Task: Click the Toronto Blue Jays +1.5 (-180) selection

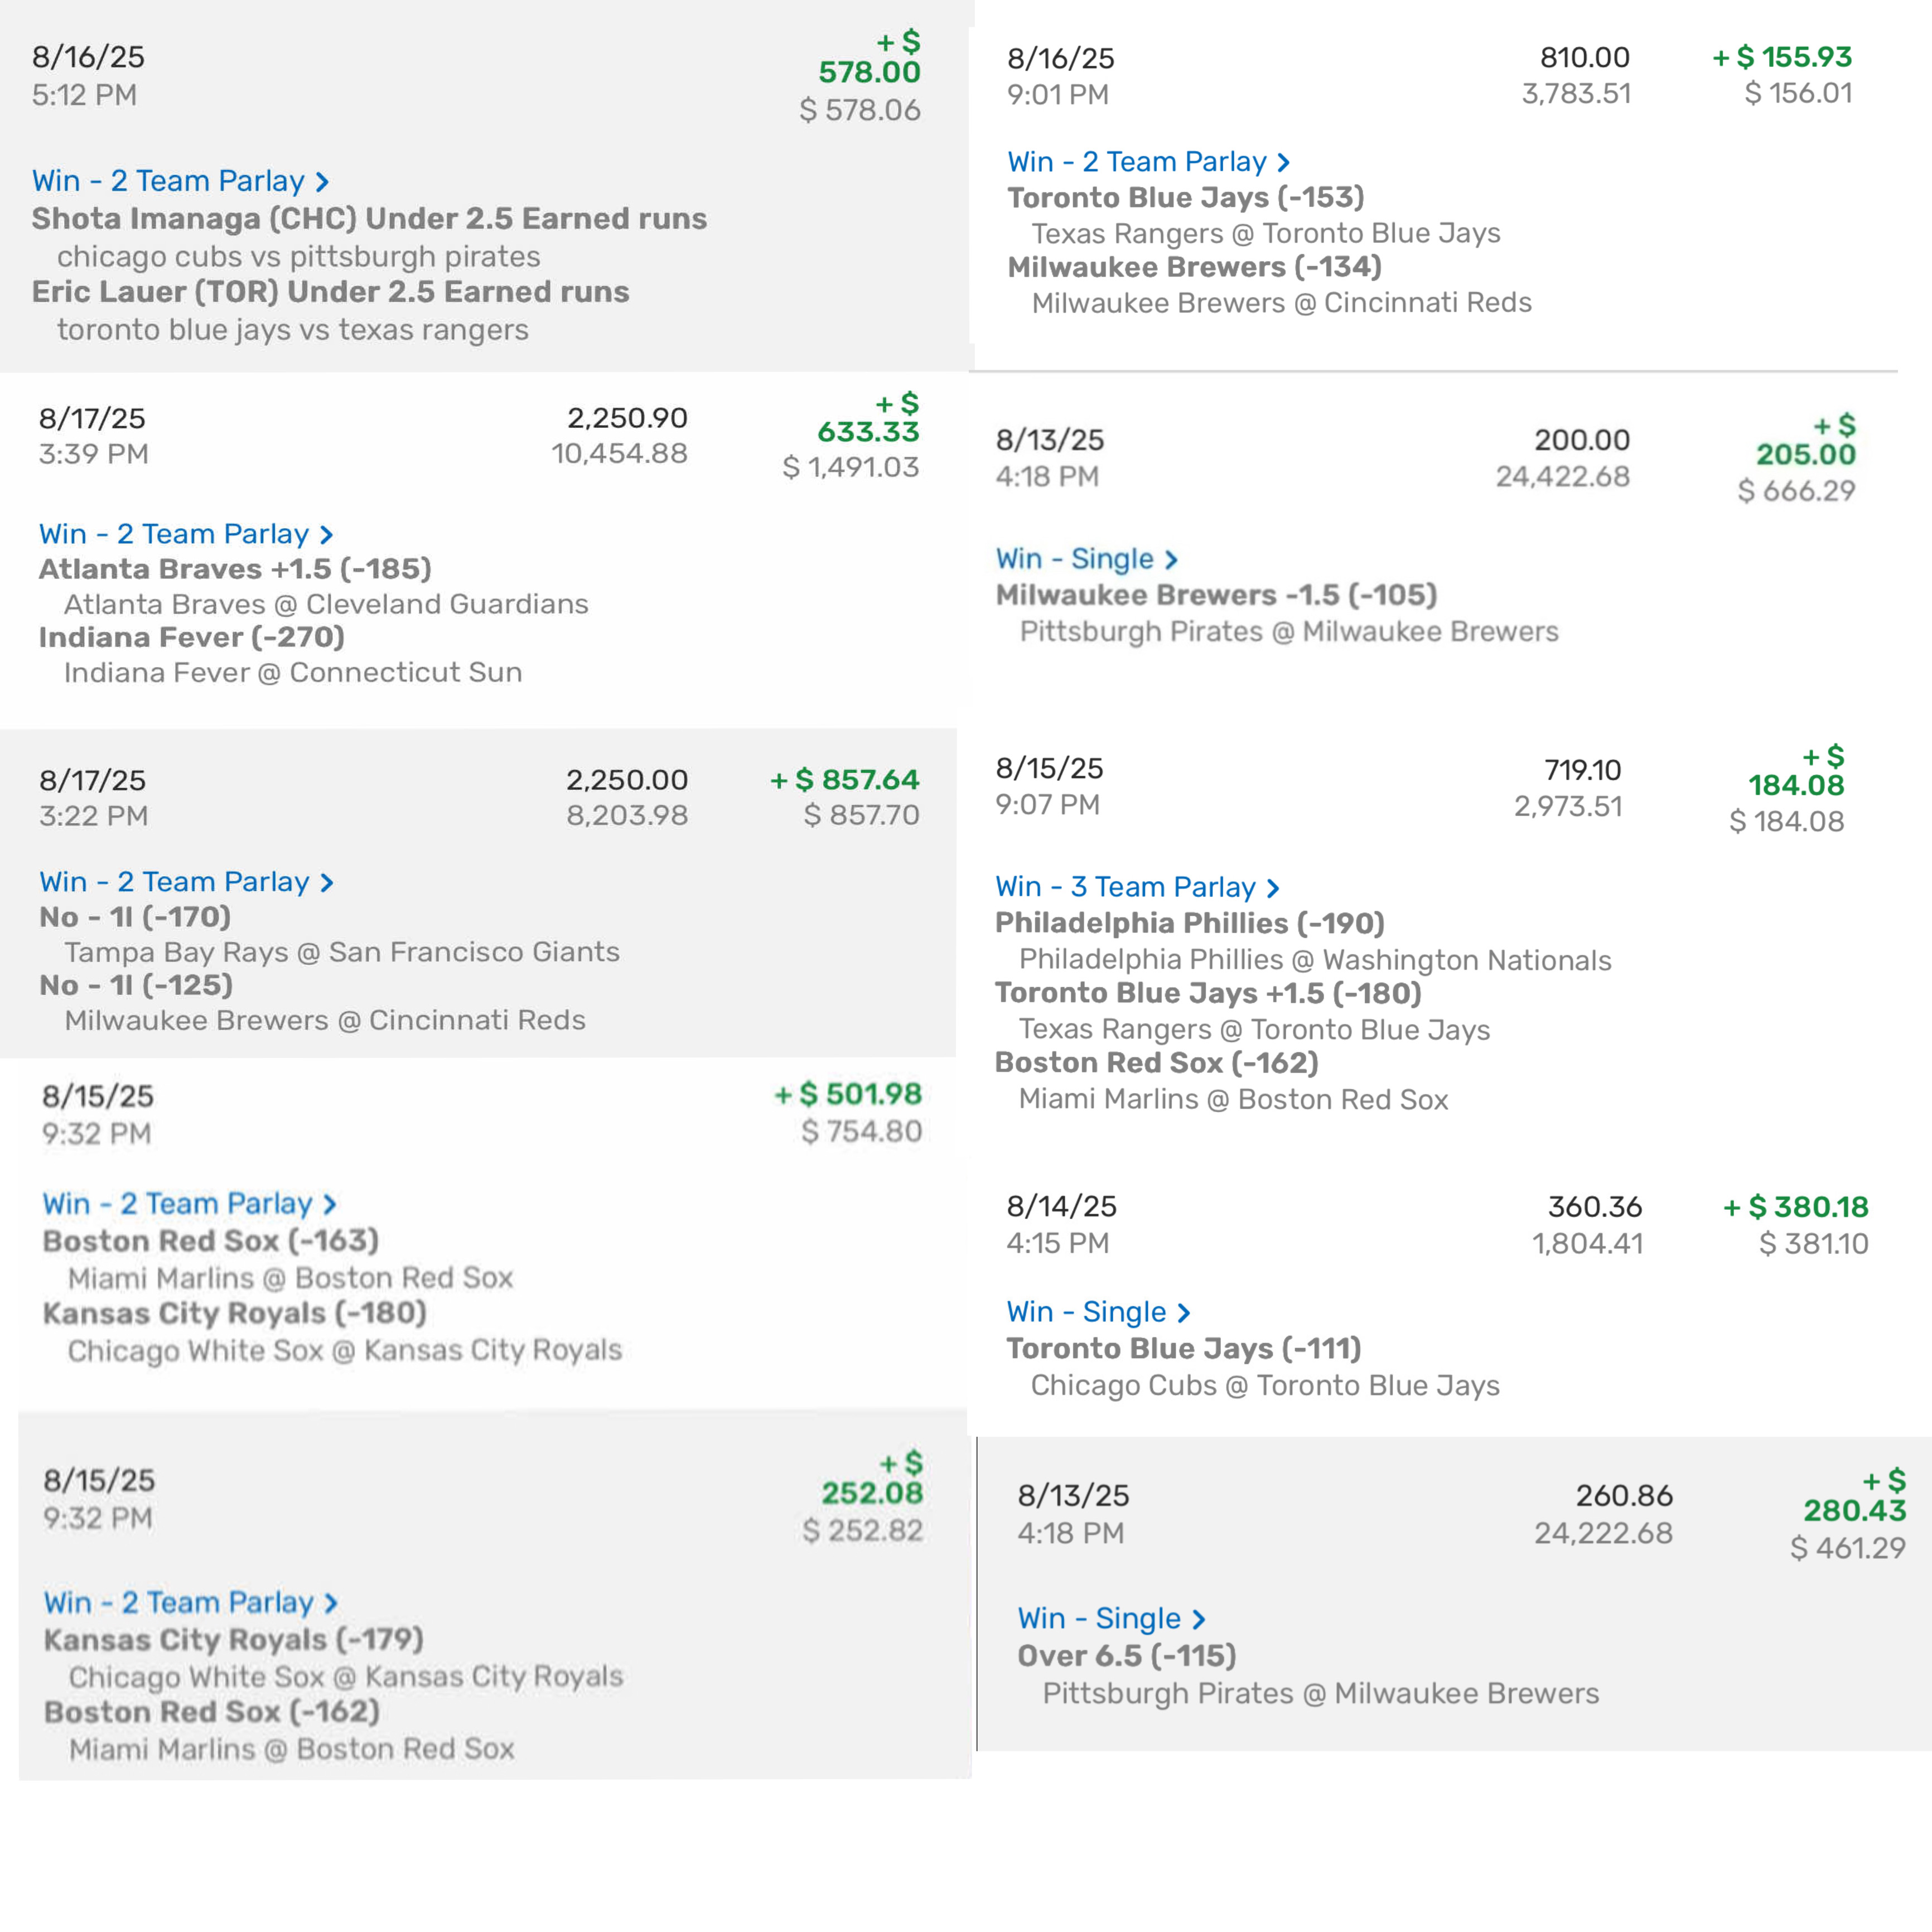Action: pos(1208,993)
